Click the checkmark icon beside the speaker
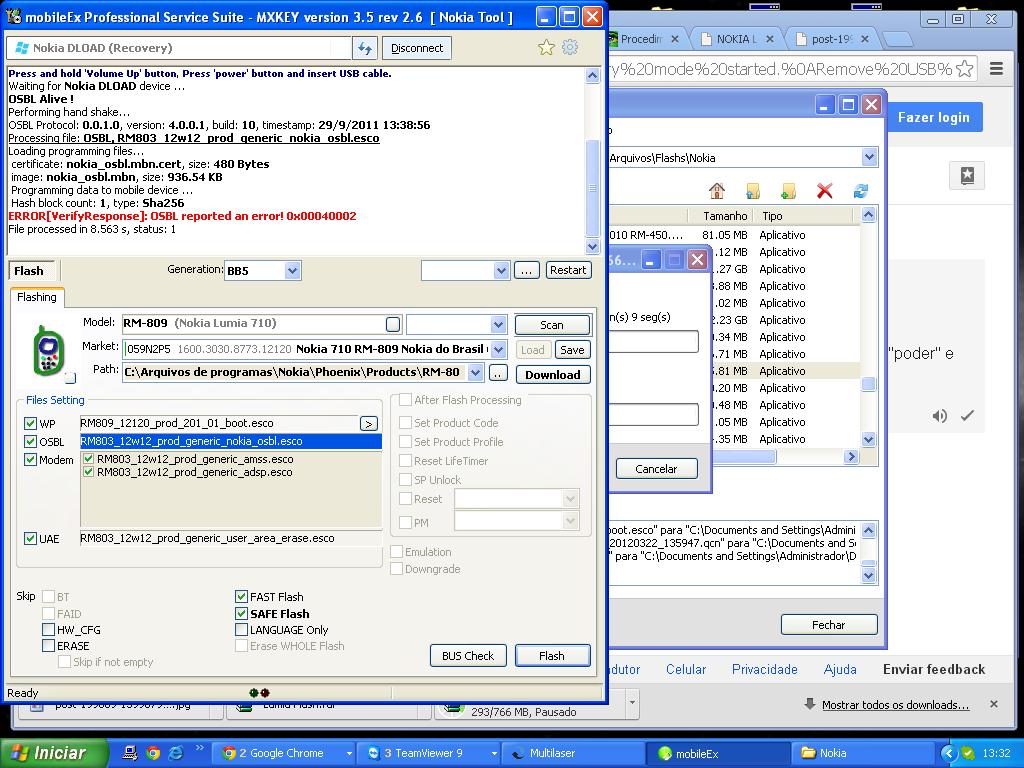The width and height of the screenshot is (1024, 768). point(967,415)
